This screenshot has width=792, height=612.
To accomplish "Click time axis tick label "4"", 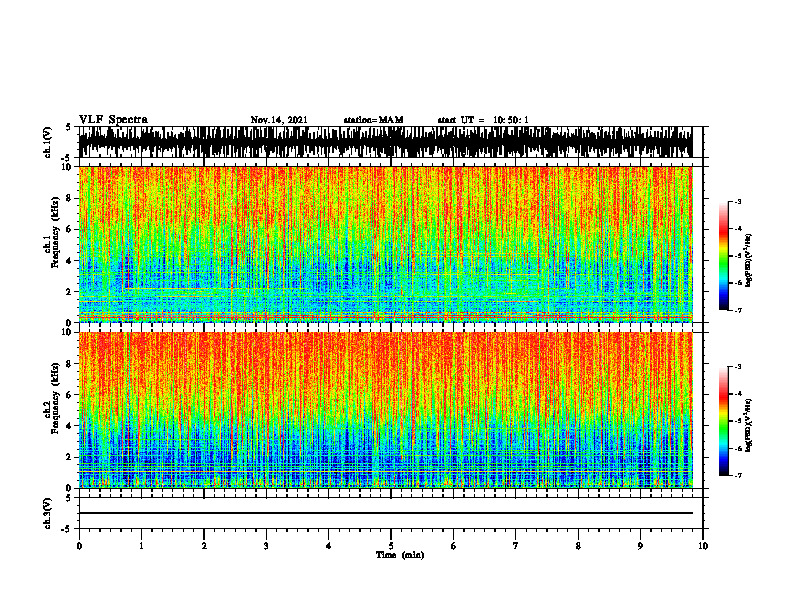I will click(329, 546).
